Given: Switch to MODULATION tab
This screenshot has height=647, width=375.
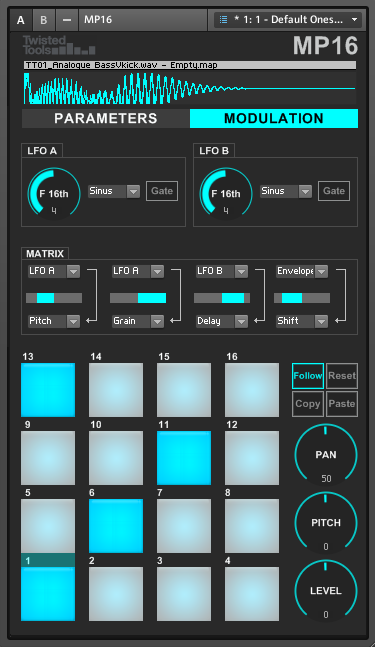Looking at the screenshot, I should (x=274, y=118).
